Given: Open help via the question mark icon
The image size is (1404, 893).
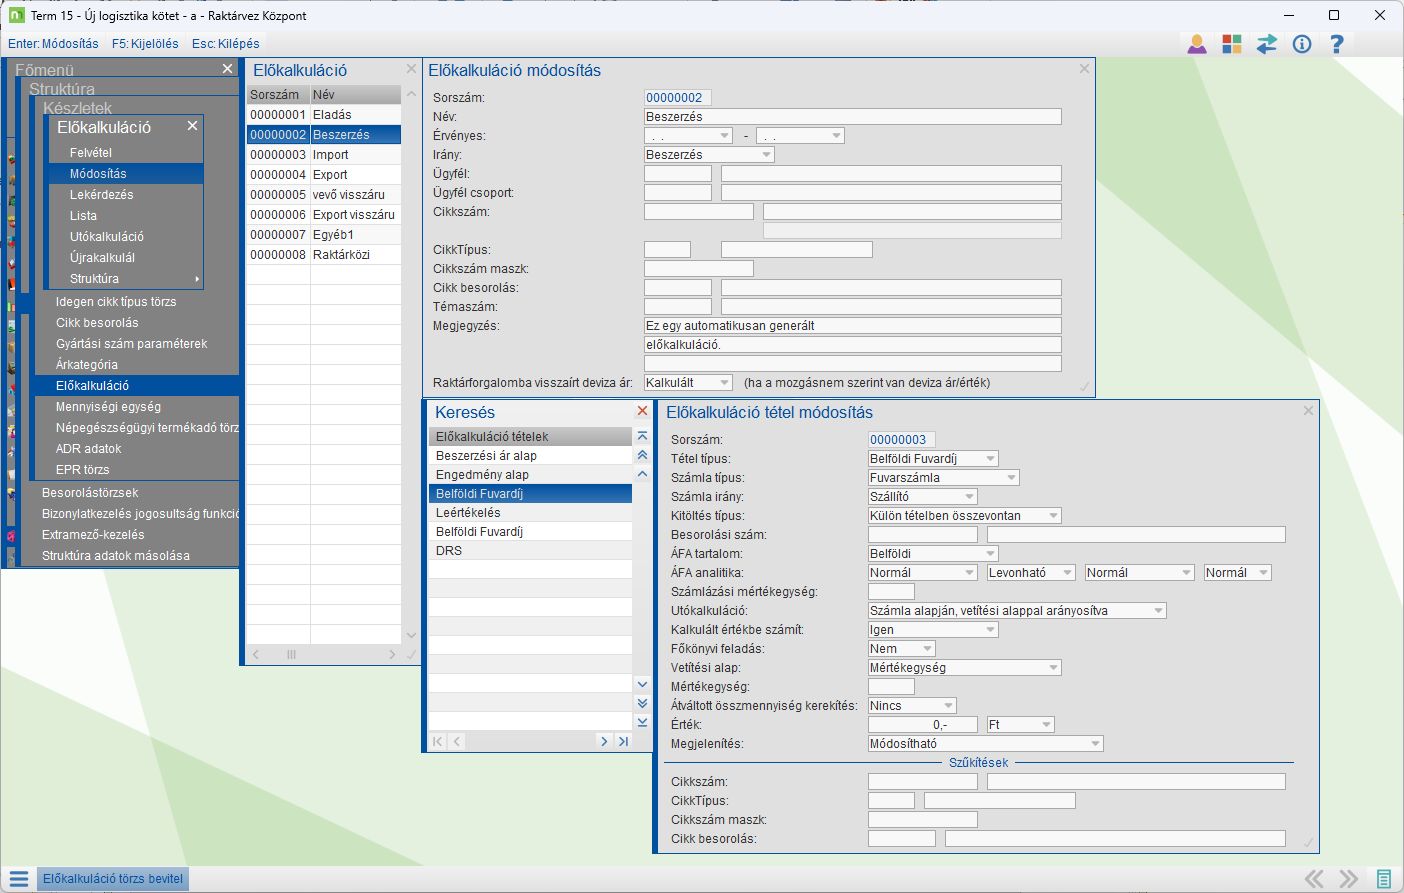Looking at the screenshot, I should pos(1336,44).
